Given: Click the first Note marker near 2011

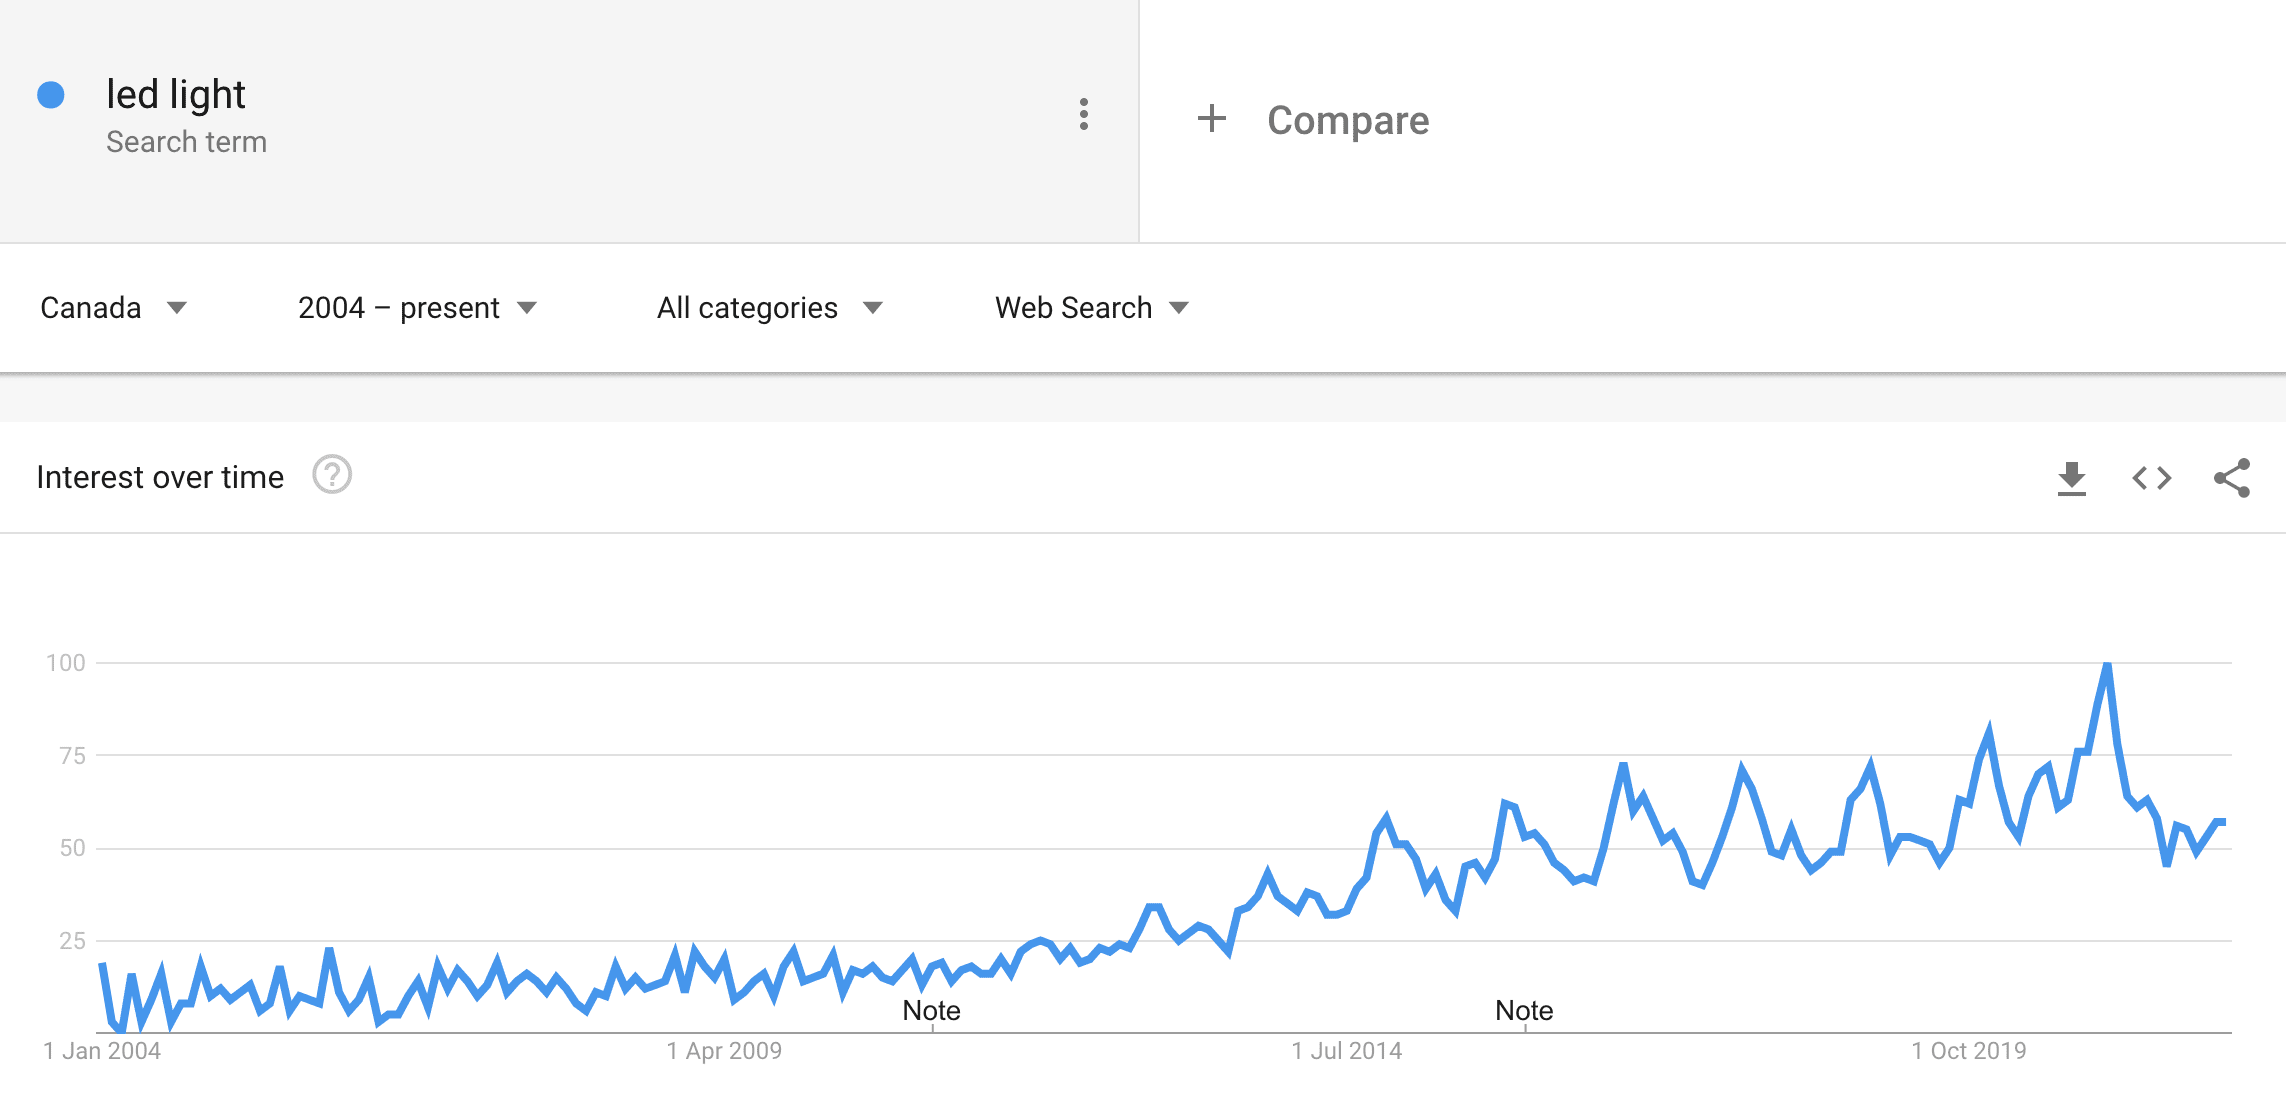Looking at the screenshot, I should point(931,1011).
